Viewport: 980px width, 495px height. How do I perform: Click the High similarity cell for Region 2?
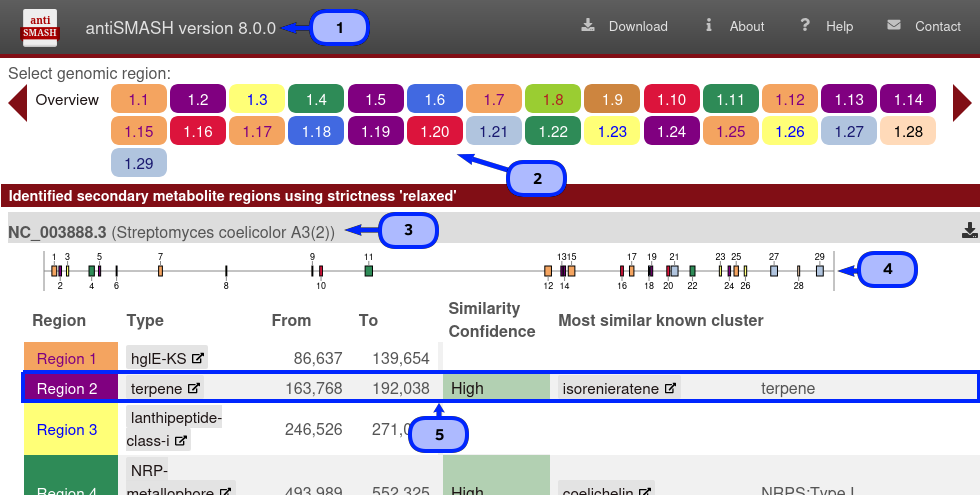click(x=496, y=388)
